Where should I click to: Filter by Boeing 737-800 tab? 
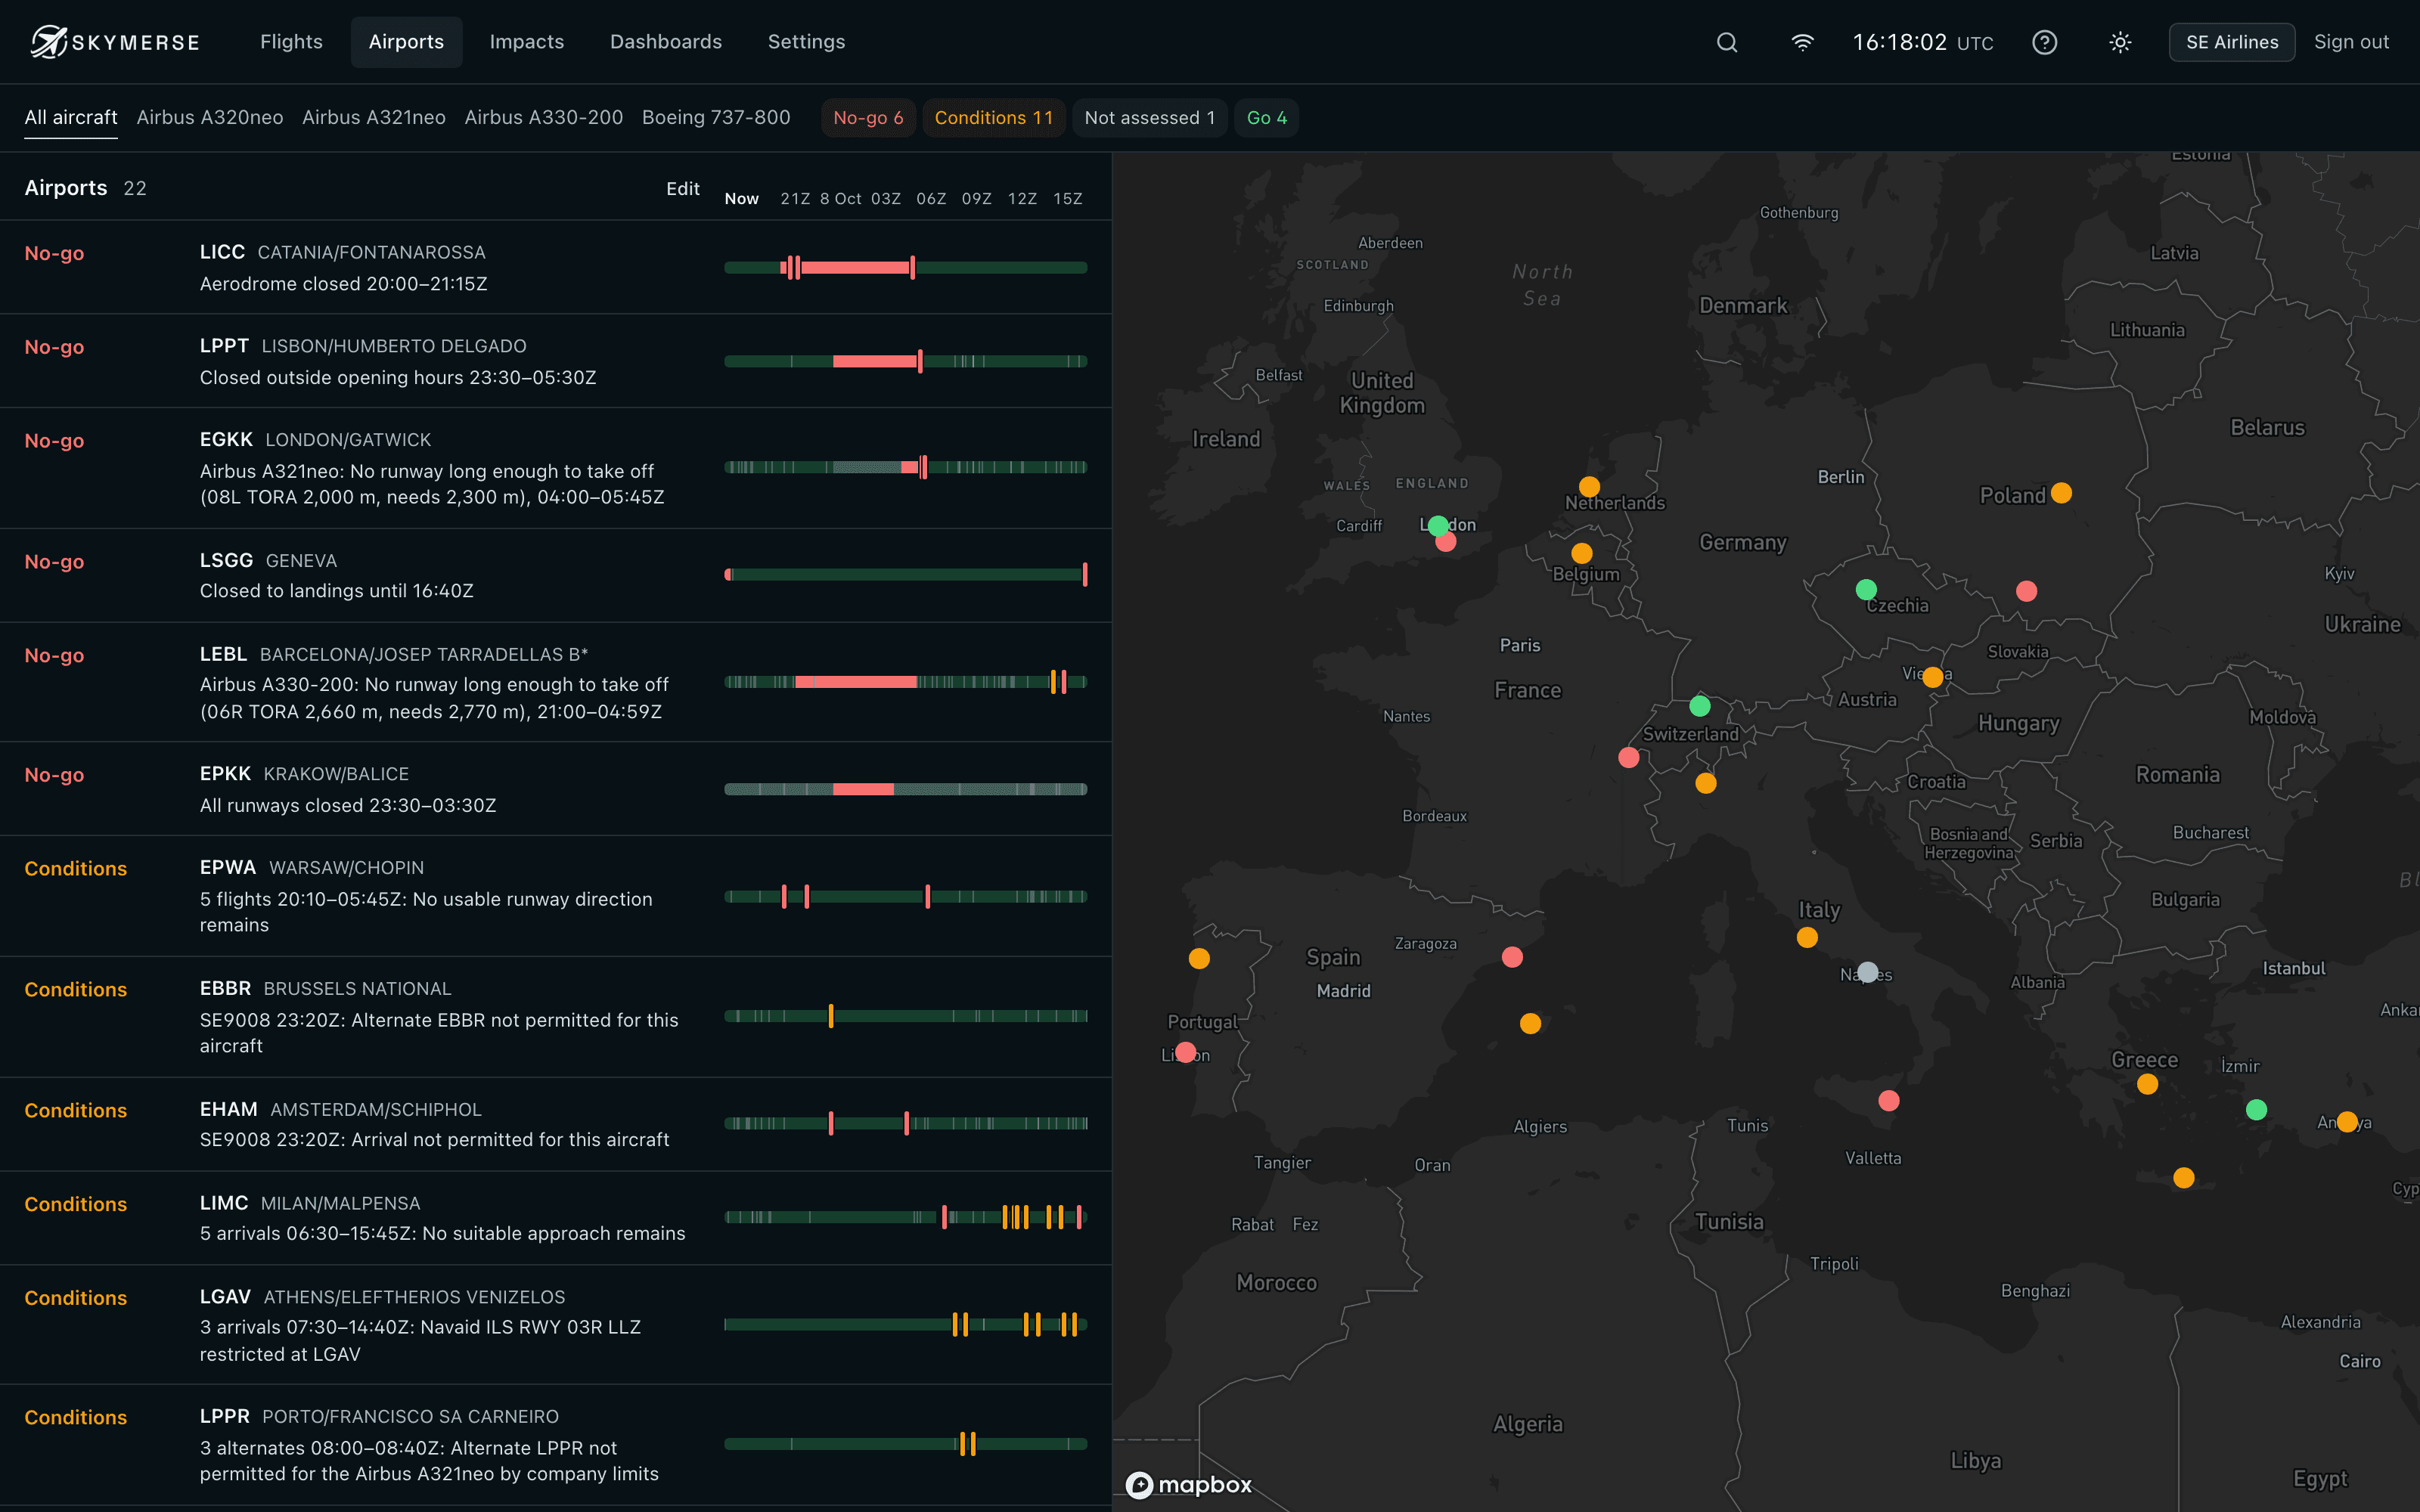[716, 118]
